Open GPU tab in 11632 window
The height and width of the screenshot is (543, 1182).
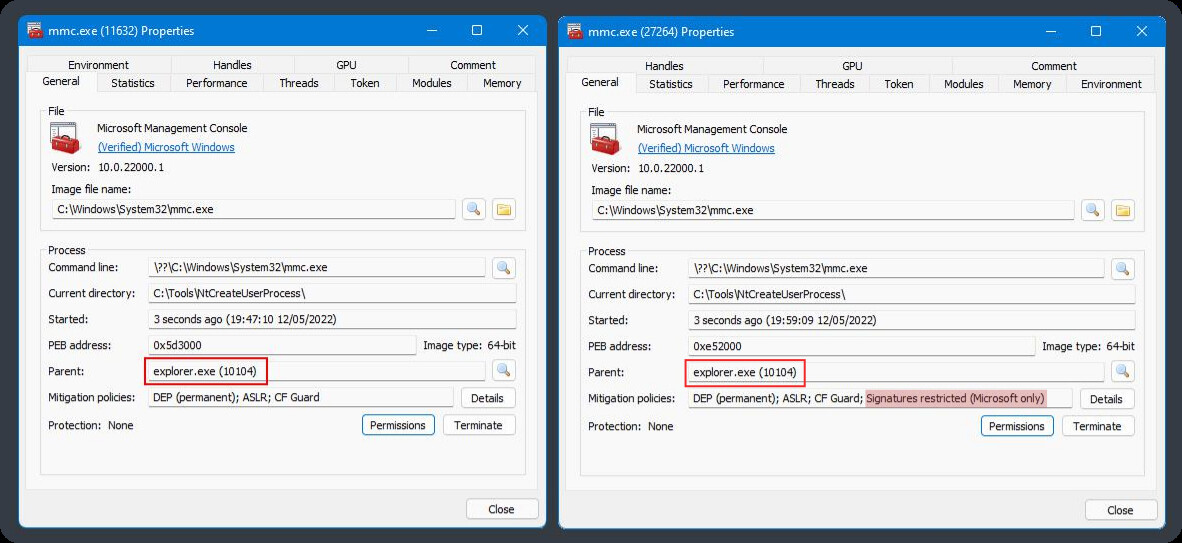[347, 65]
